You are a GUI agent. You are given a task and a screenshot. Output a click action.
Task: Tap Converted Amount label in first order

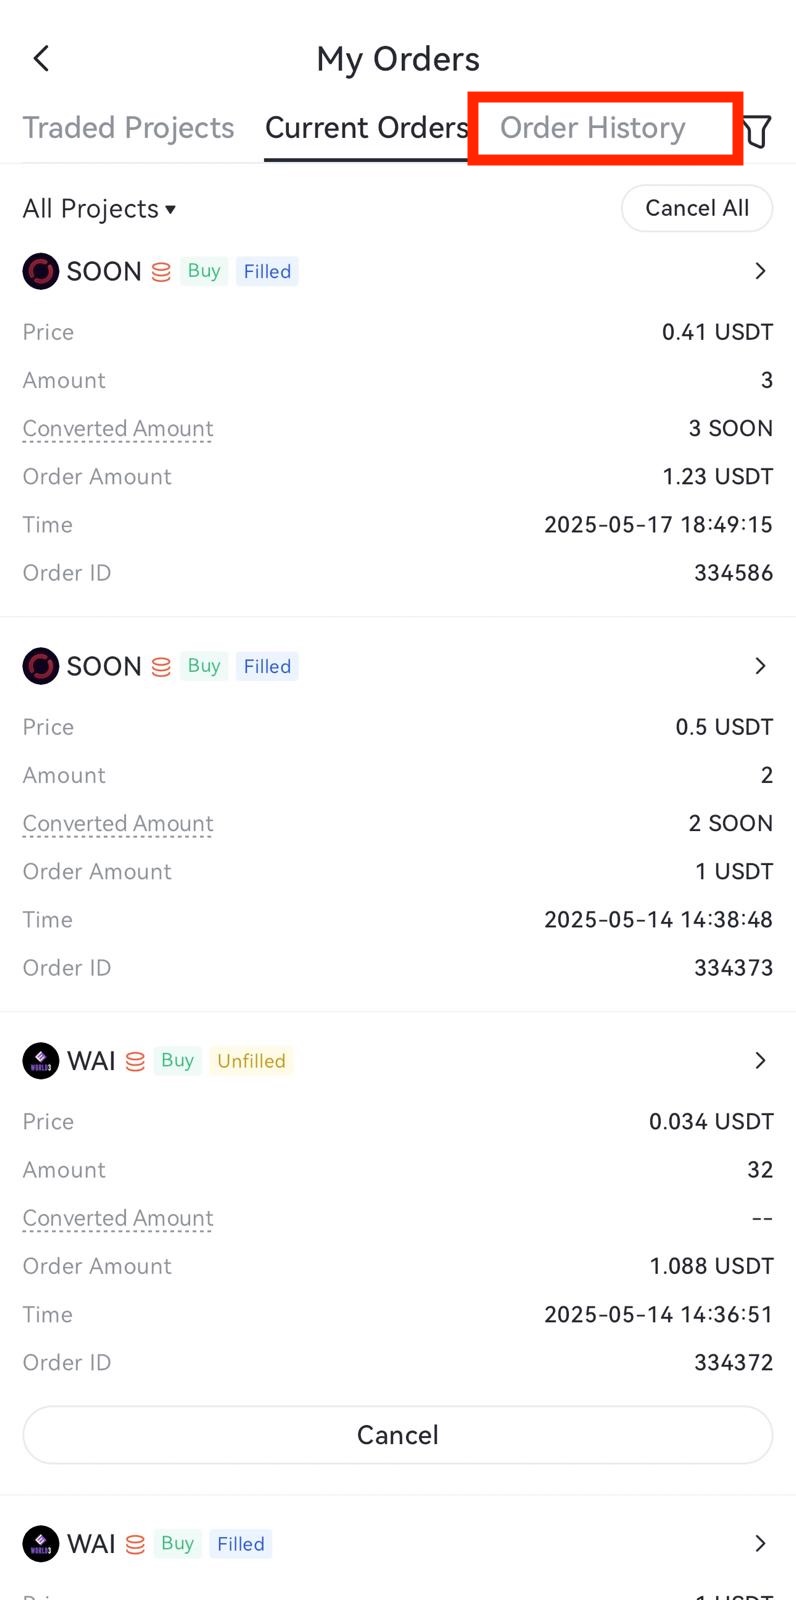[118, 429]
